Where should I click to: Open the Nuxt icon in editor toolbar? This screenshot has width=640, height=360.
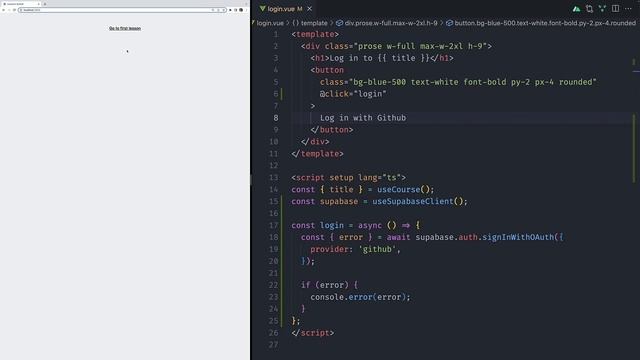[x=576, y=9]
